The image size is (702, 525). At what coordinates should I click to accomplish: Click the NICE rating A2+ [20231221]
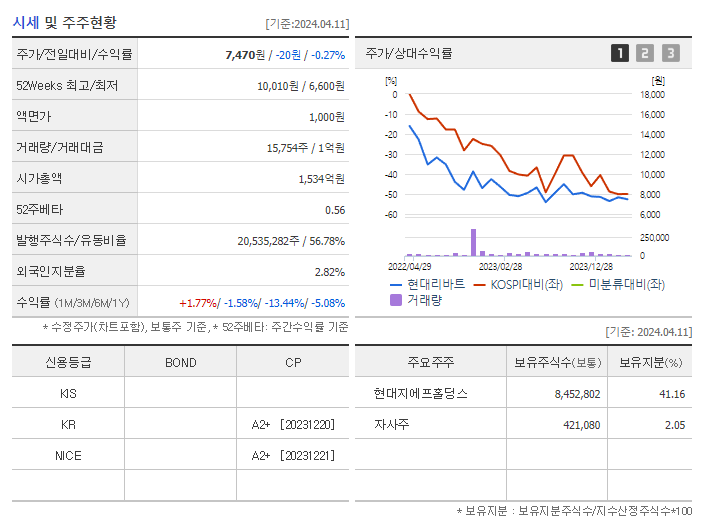tap(293, 456)
